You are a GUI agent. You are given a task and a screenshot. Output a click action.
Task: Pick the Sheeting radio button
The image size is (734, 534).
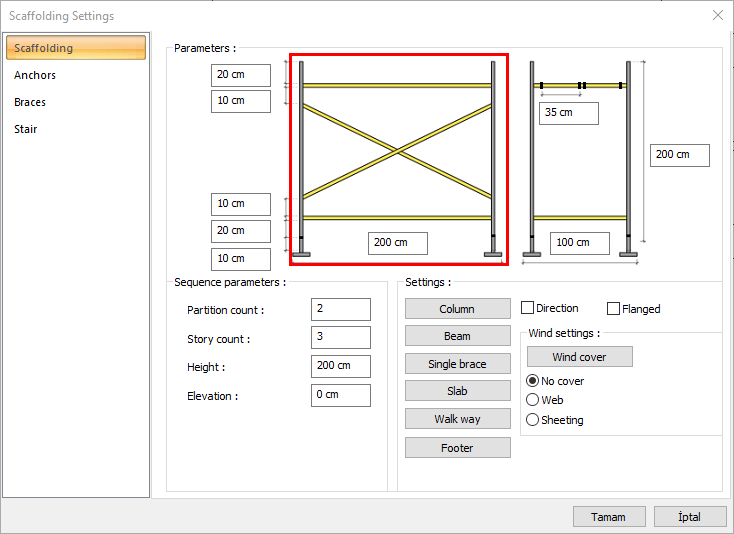coord(533,420)
